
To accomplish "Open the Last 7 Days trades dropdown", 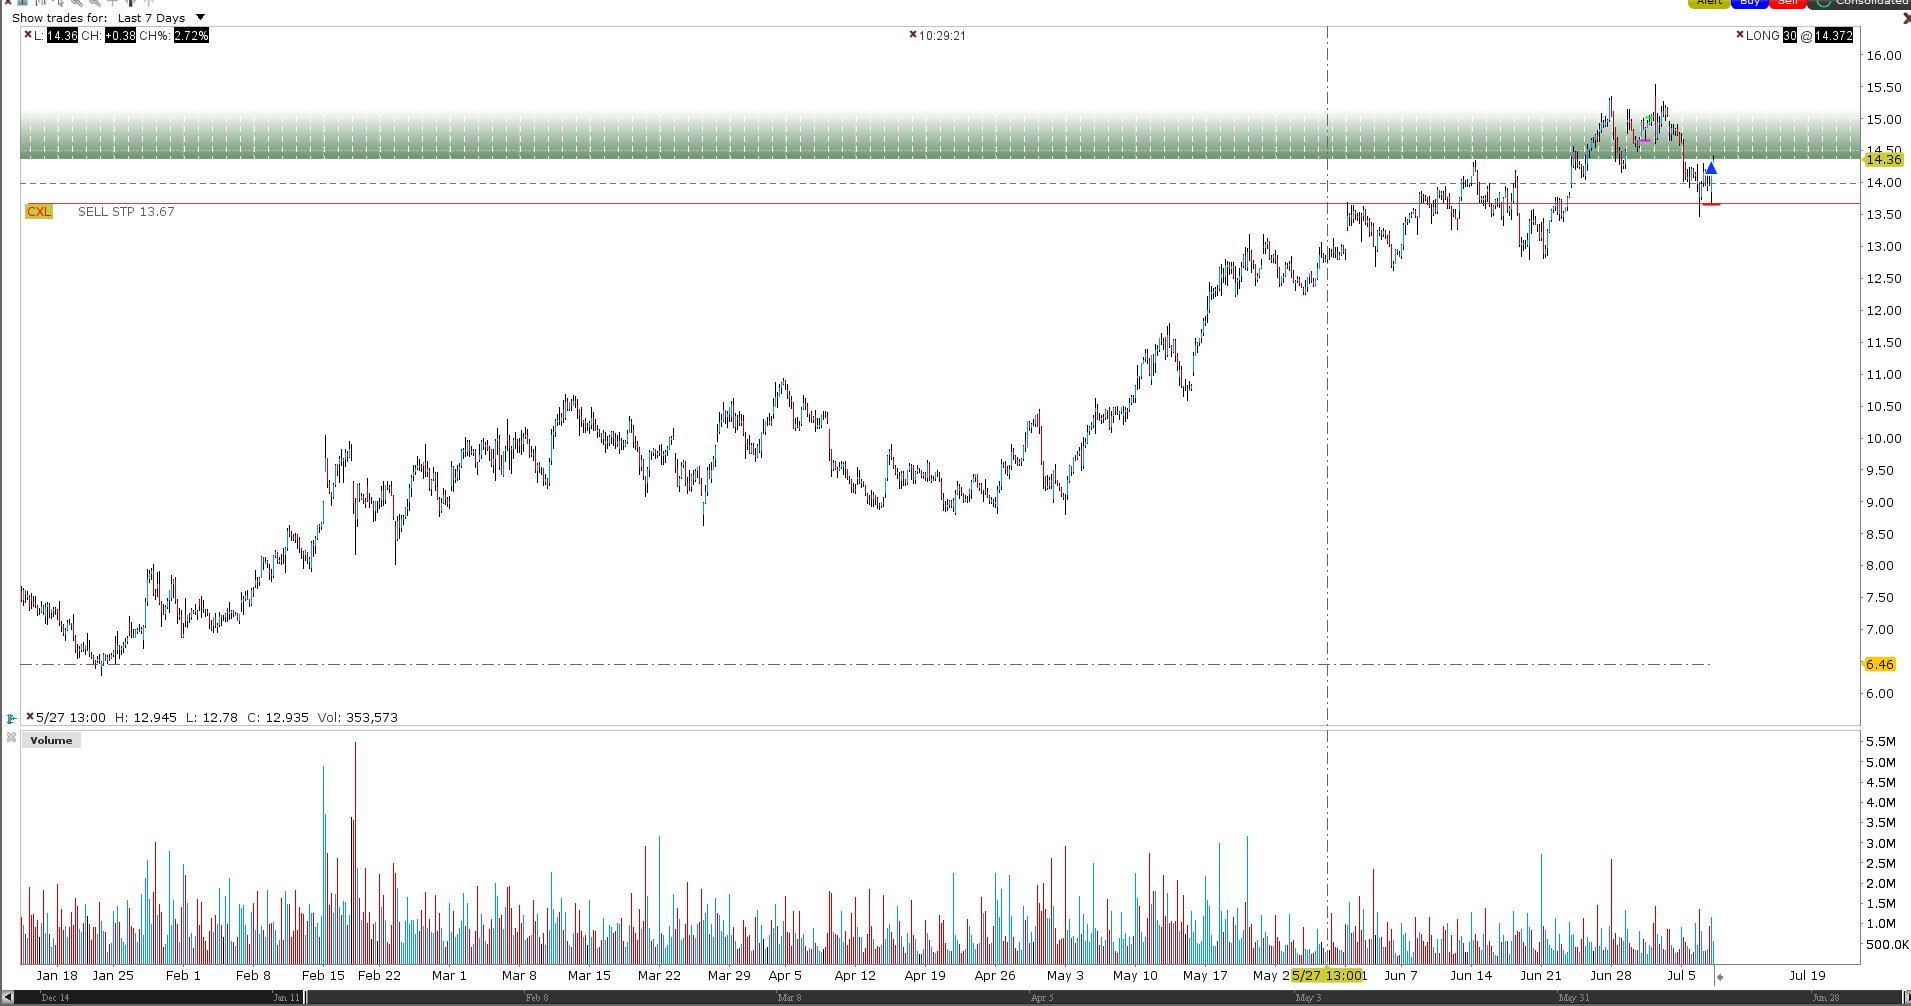I will (x=161, y=18).
